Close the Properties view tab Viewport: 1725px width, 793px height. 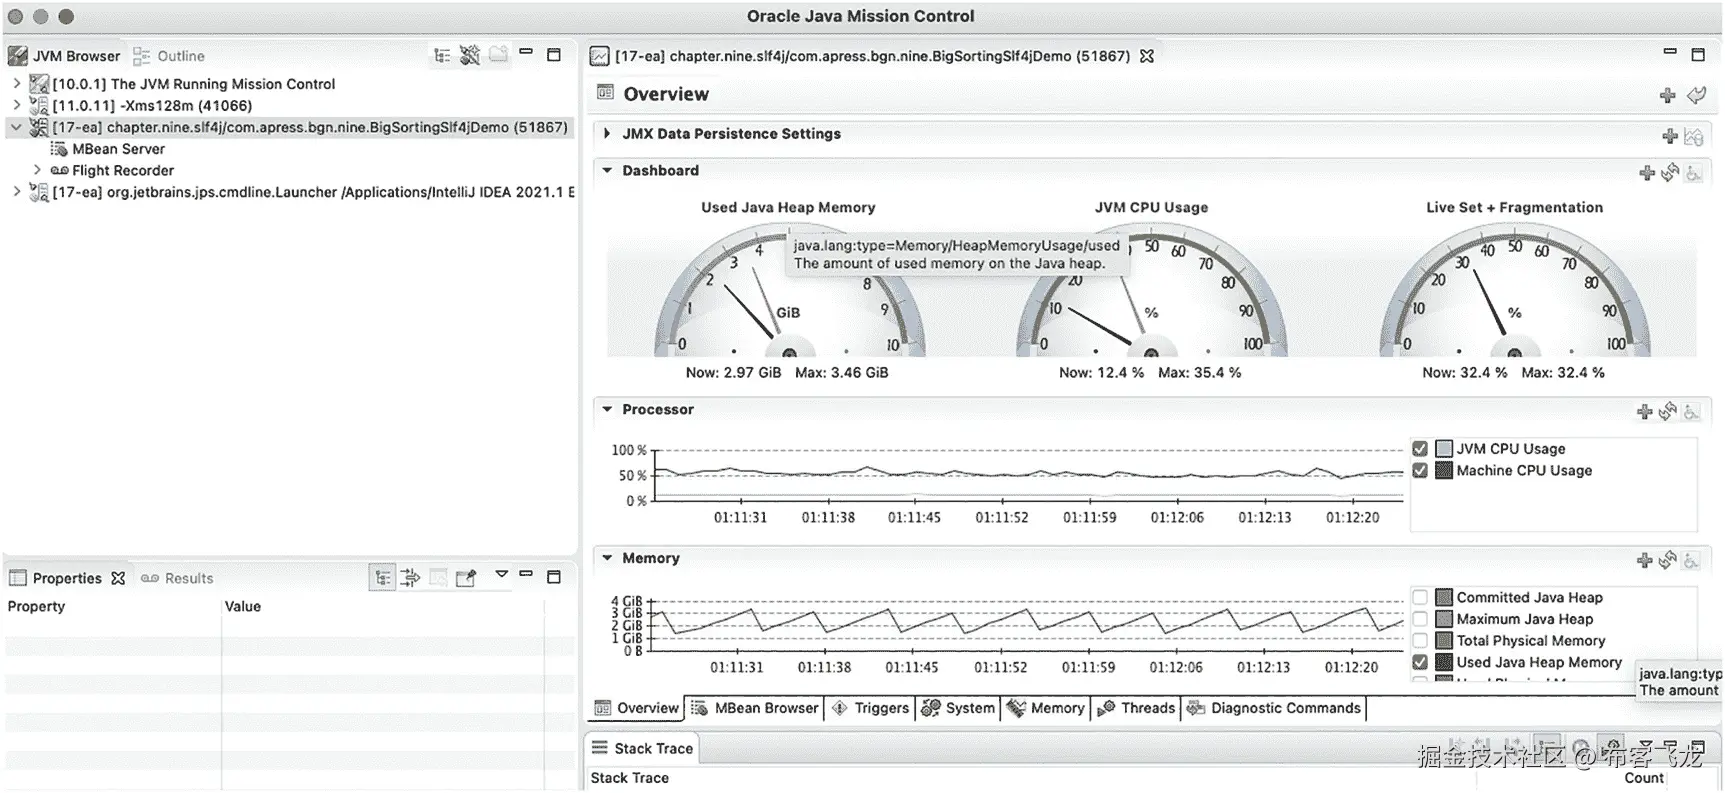[118, 578]
